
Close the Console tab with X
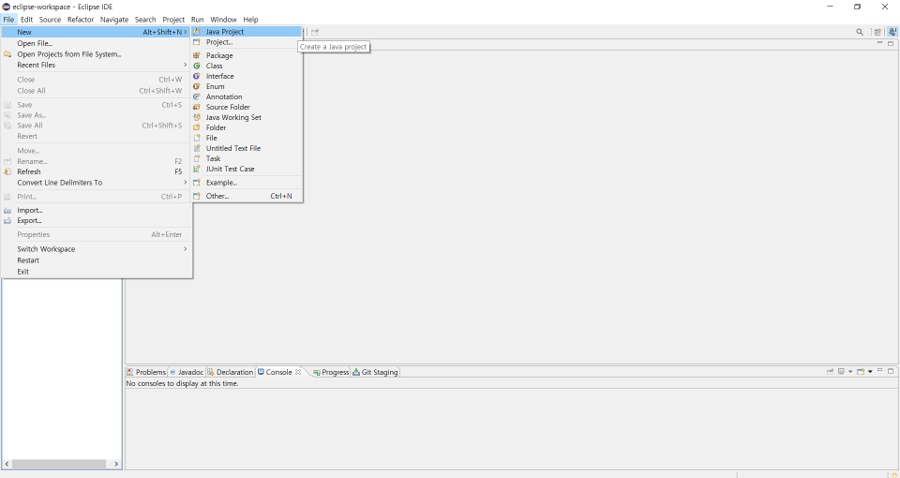point(298,372)
